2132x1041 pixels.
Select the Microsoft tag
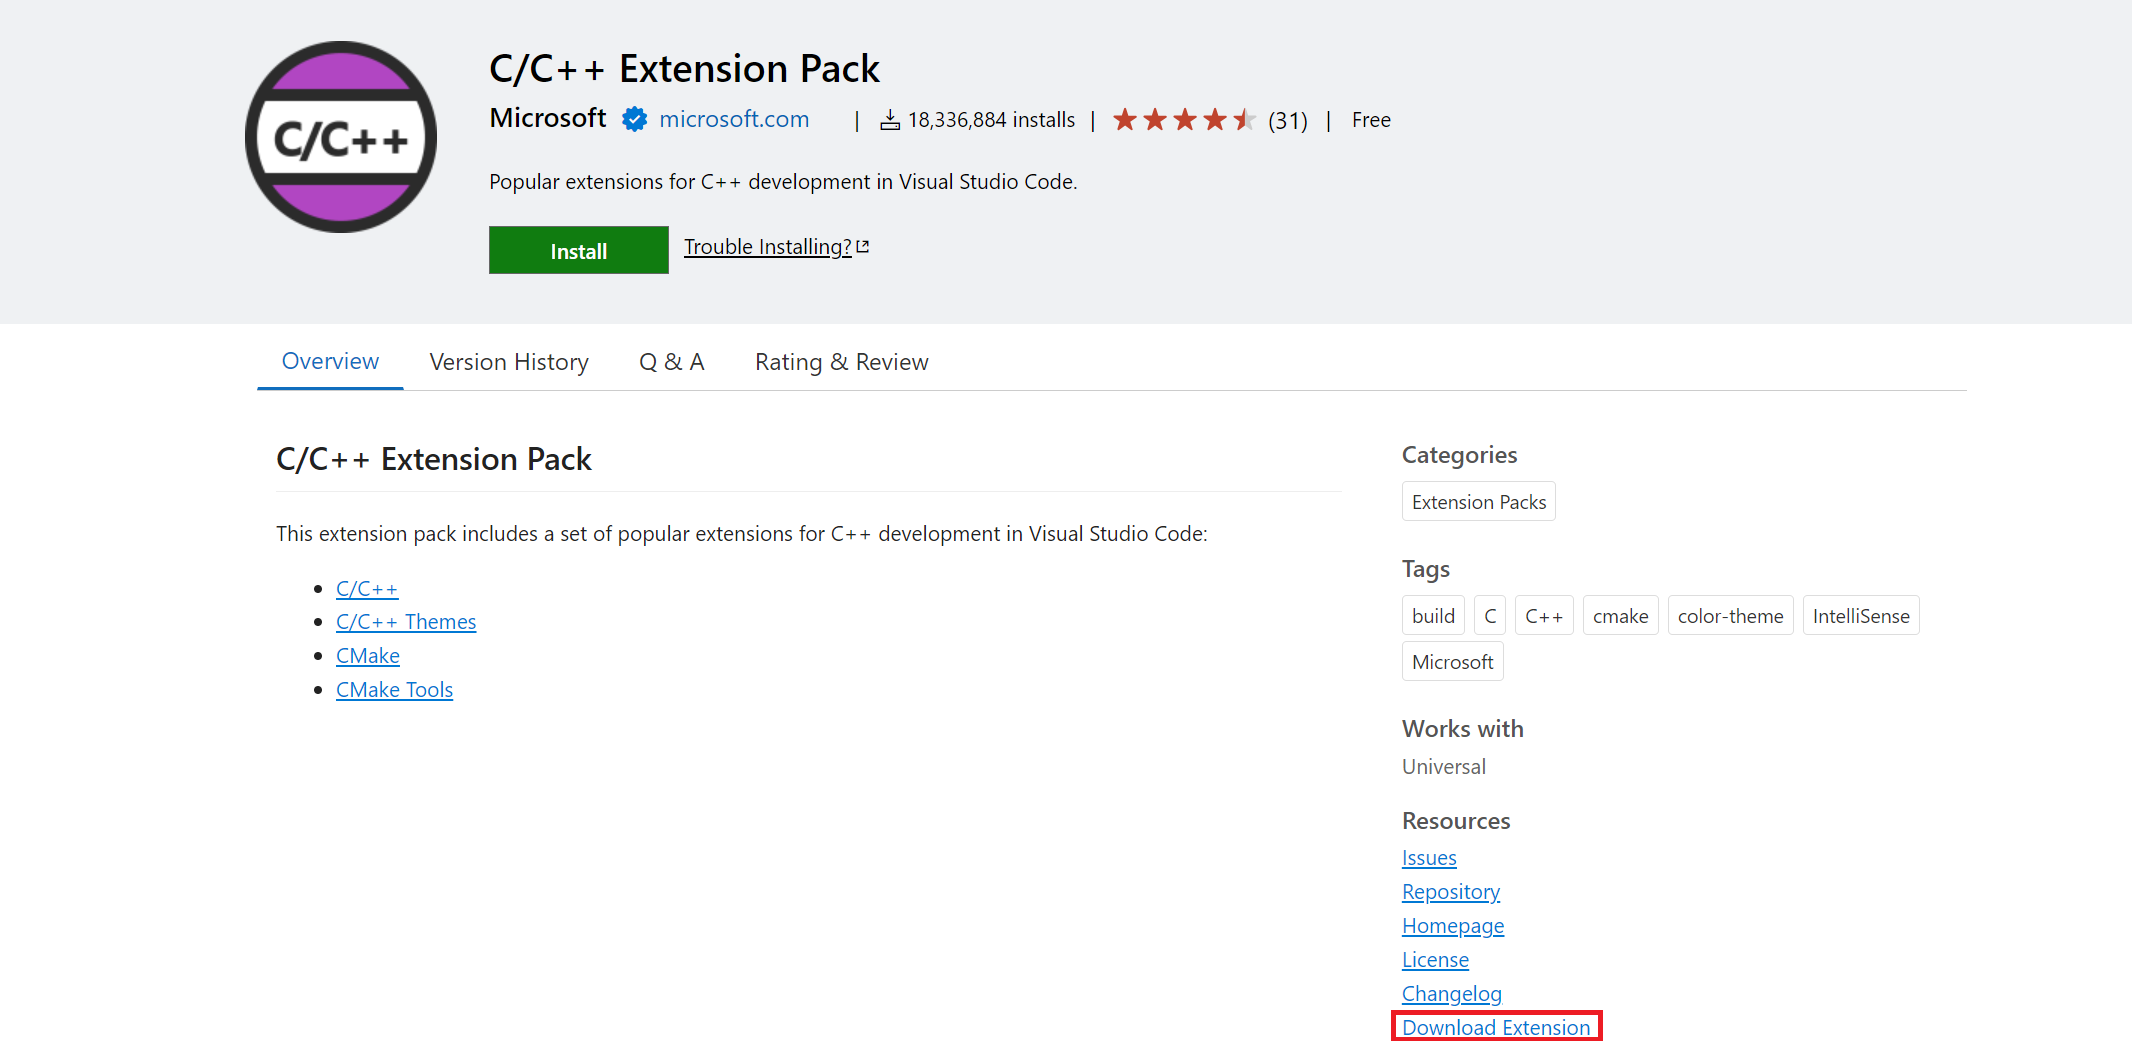pyautogui.click(x=1452, y=662)
